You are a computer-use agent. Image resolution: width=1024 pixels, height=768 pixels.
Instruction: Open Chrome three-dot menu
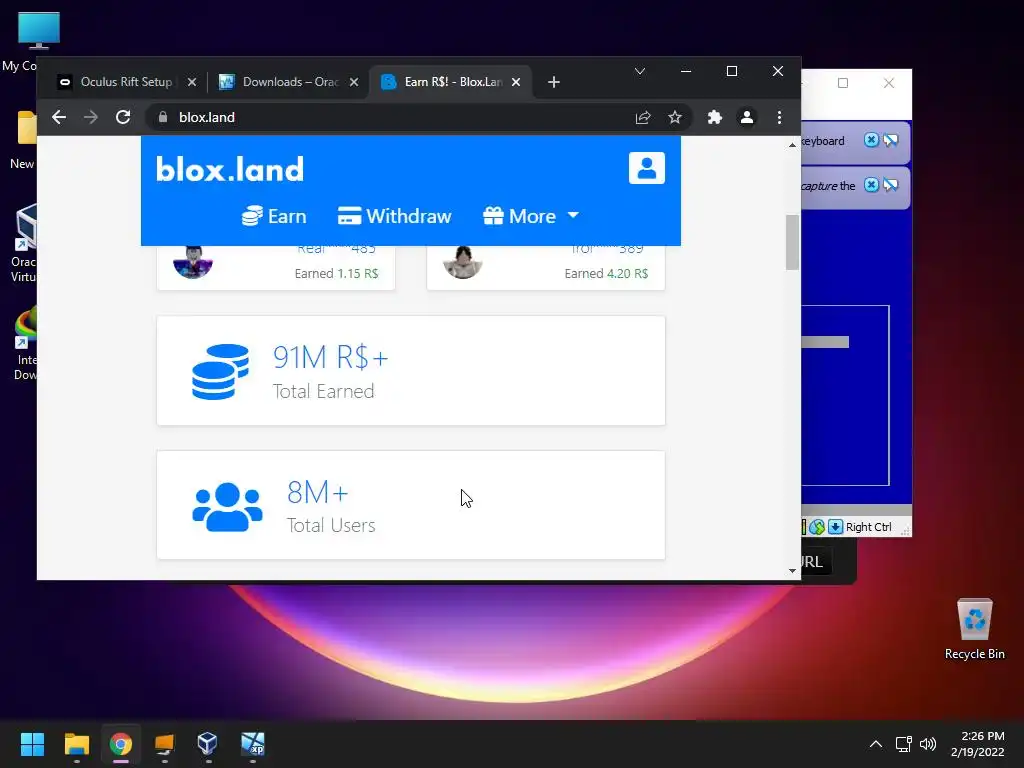click(x=779, y=118)
